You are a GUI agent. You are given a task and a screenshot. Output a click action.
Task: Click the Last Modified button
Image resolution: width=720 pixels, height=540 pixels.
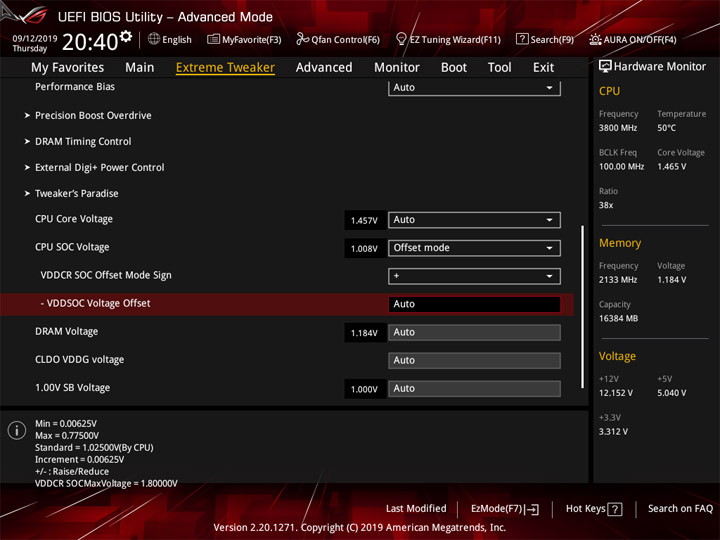click(x=416, y=509)
